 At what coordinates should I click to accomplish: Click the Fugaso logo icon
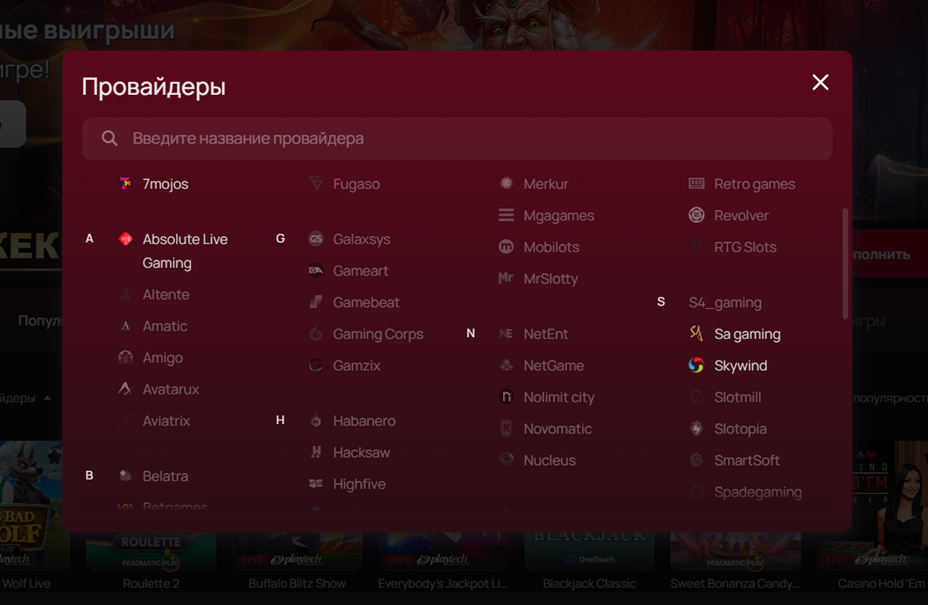point(316,184)
